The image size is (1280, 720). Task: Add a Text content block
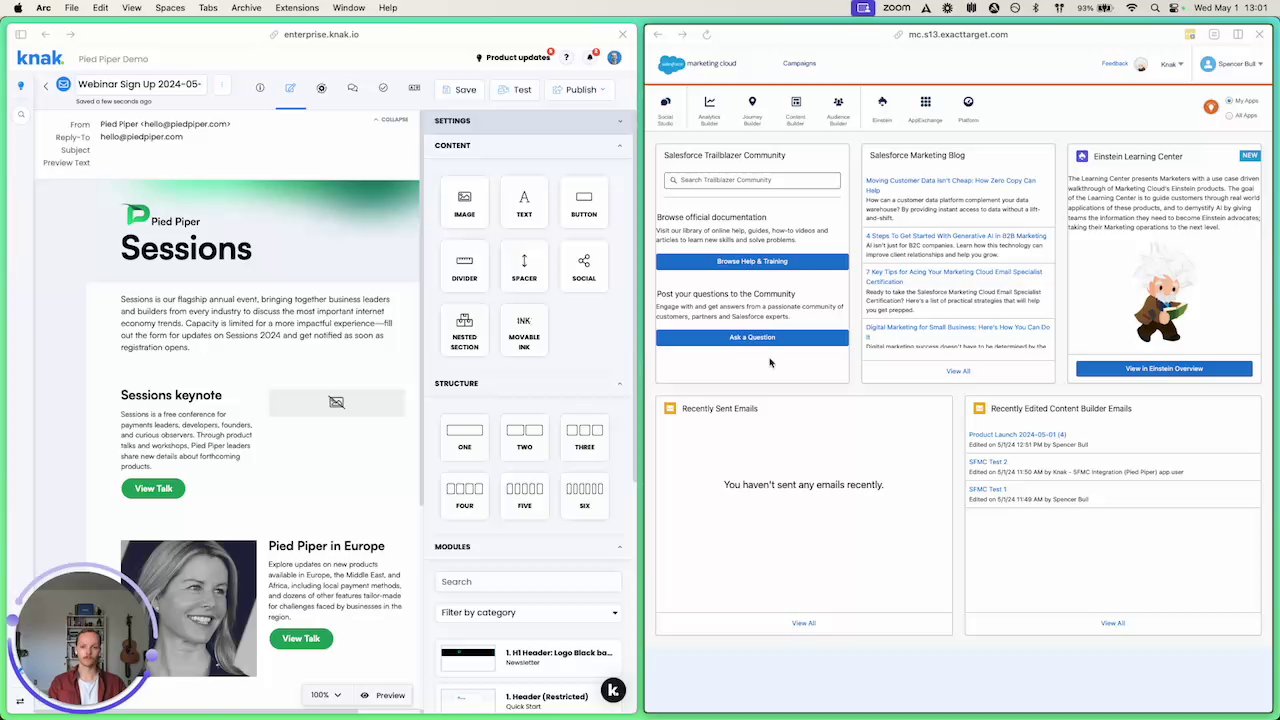pyautogui.click(x=524, y=203)
